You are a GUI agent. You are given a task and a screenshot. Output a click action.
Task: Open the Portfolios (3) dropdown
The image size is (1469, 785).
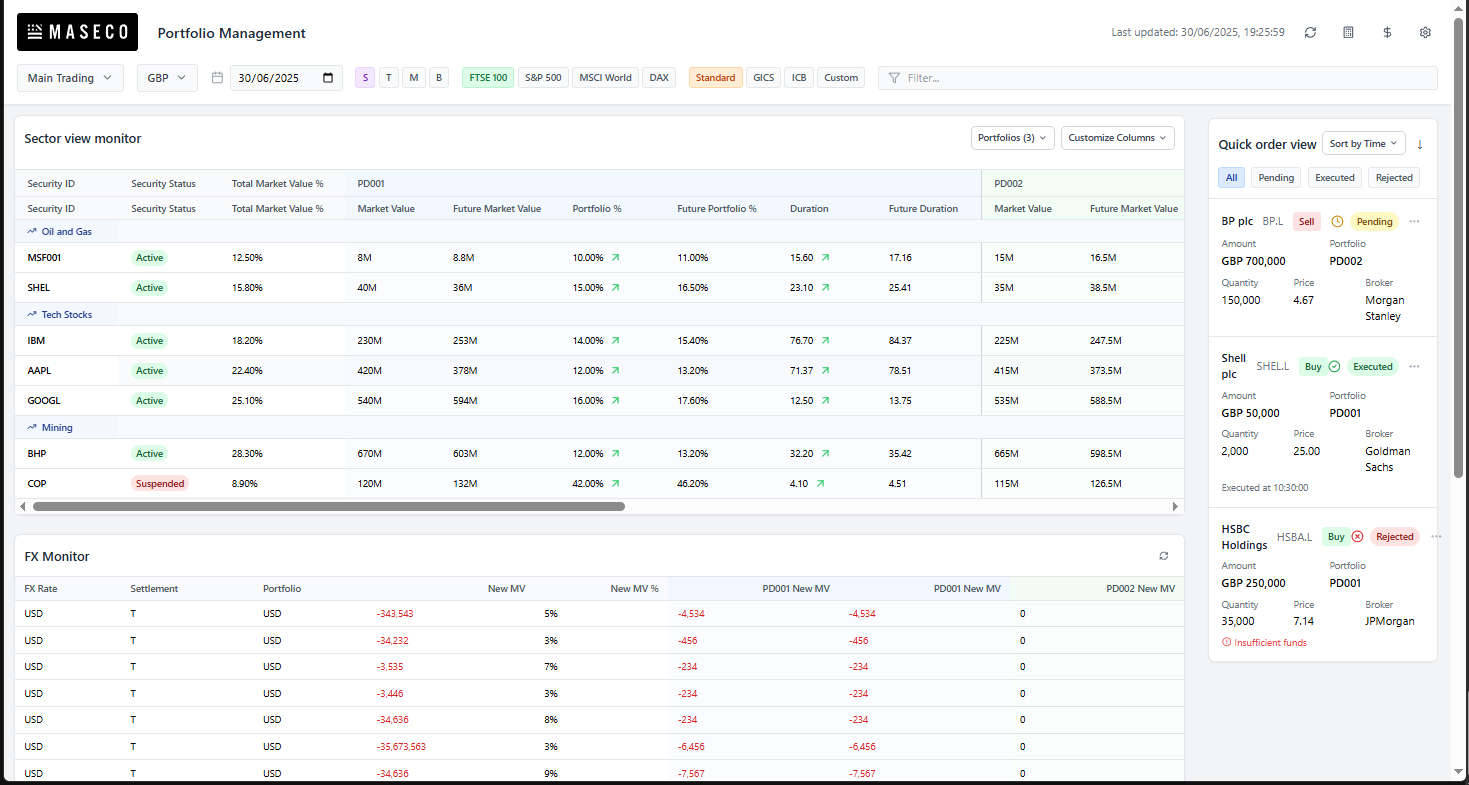tap(1012, 138)
